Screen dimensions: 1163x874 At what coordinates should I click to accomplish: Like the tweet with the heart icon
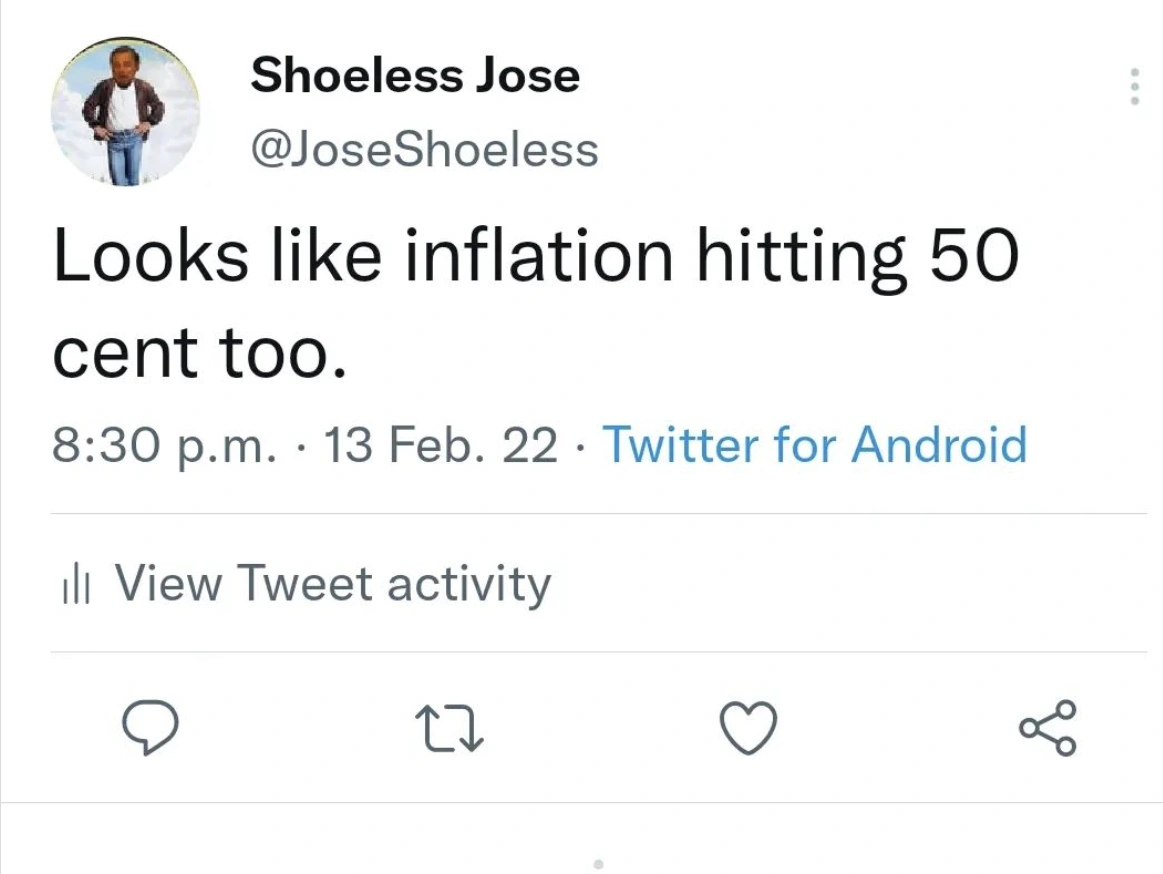(748, 727)
